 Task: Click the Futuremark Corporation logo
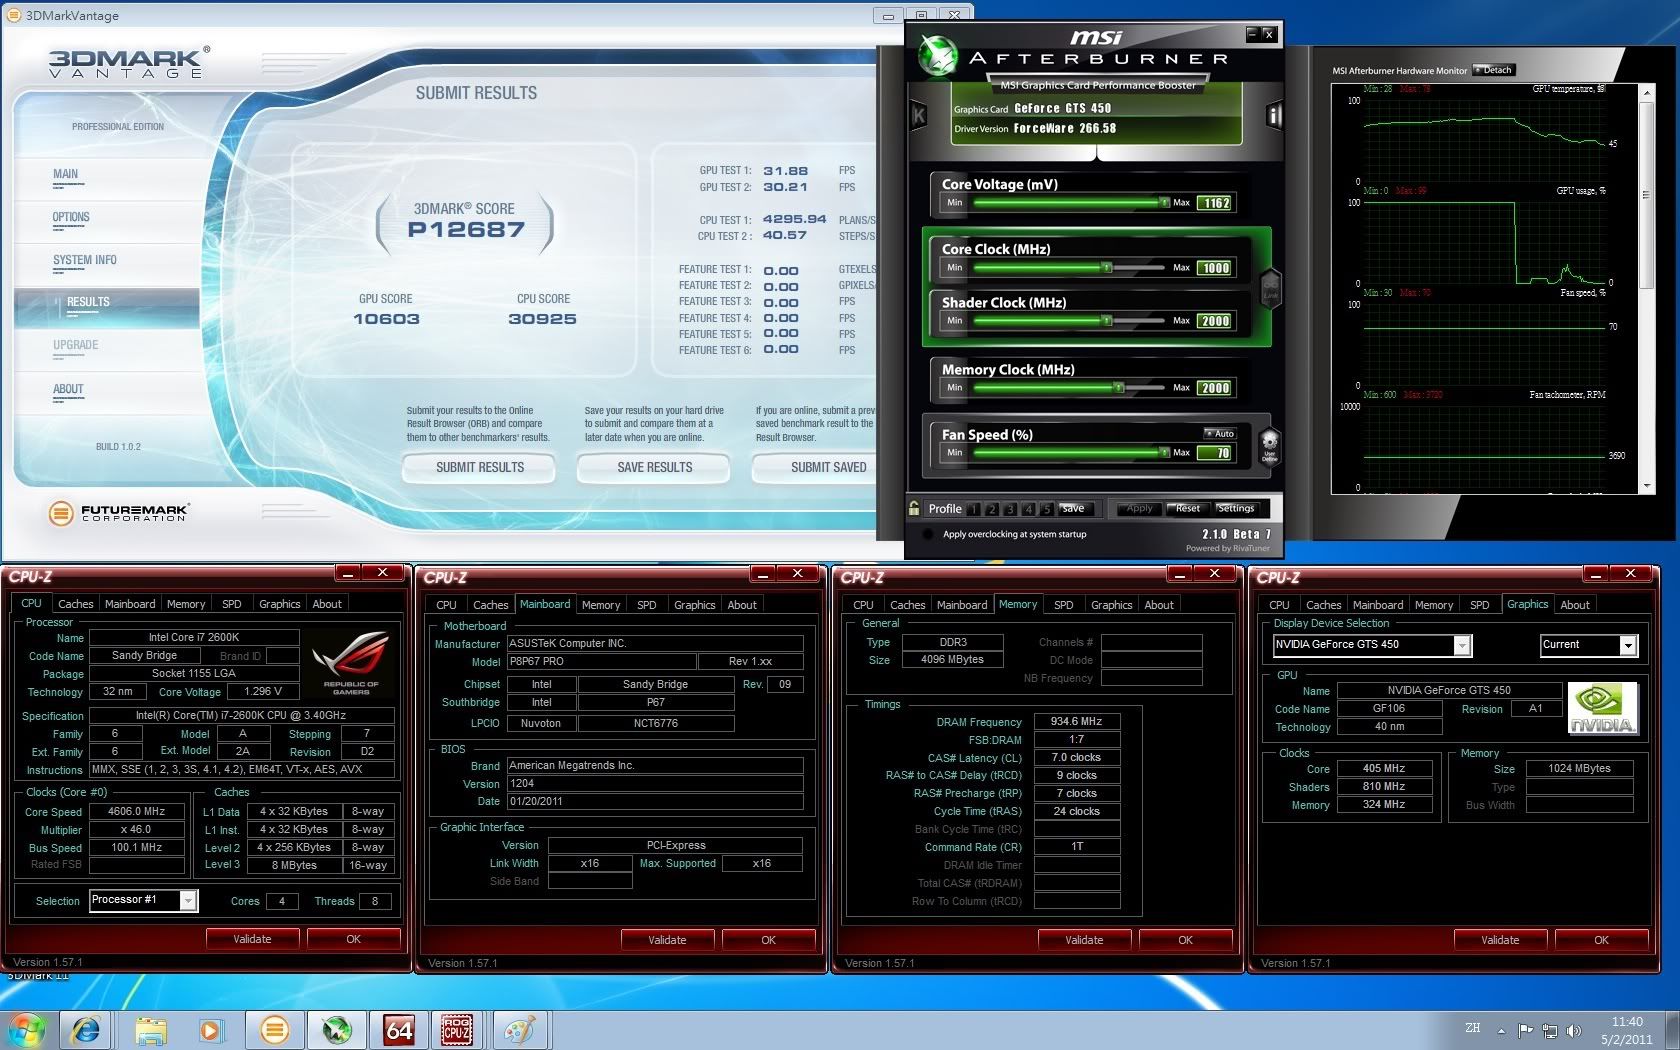click(118, 513)
